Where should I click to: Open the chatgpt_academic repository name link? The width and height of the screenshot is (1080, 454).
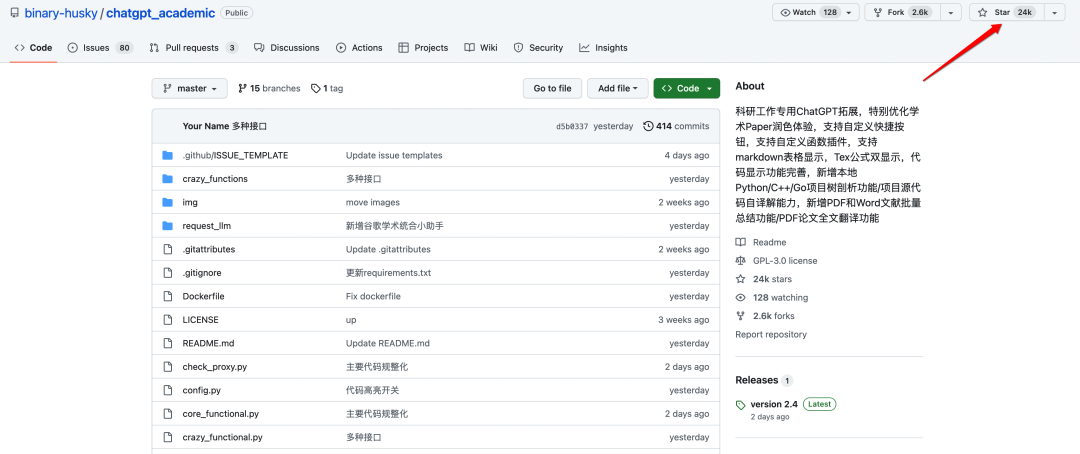coord(160,12)
